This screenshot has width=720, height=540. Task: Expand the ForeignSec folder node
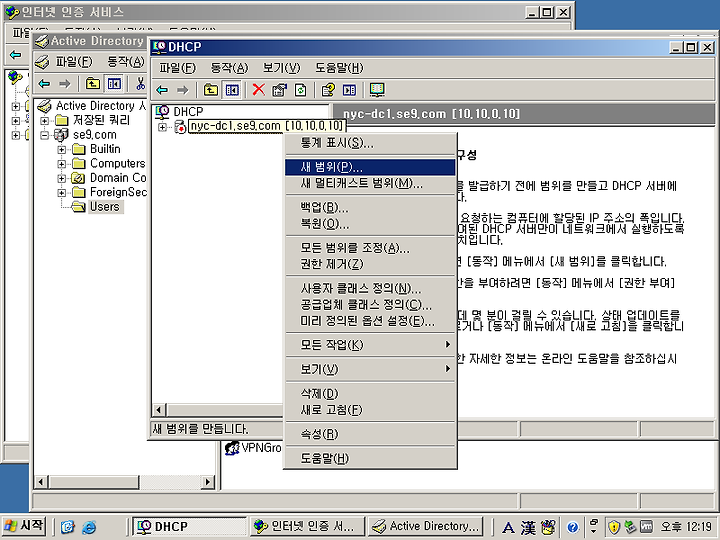tap(62, 193)
